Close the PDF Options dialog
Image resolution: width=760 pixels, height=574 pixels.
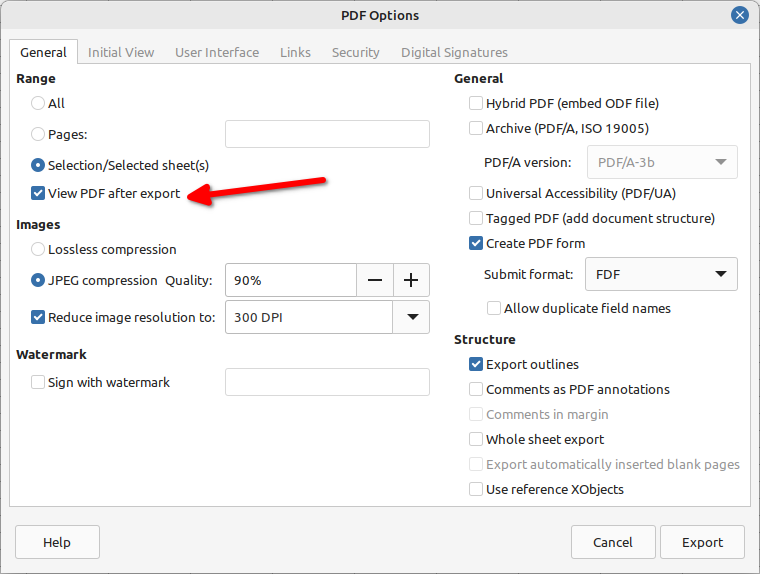coord(739,15)
